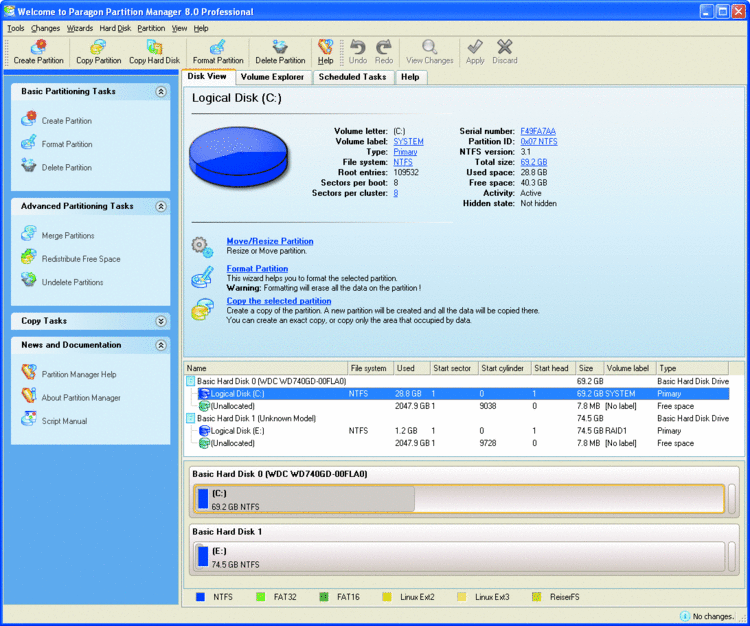Click the SYSTEM volume label link
The height and width of the screenshot is (626, 750).
coord(408,142)
